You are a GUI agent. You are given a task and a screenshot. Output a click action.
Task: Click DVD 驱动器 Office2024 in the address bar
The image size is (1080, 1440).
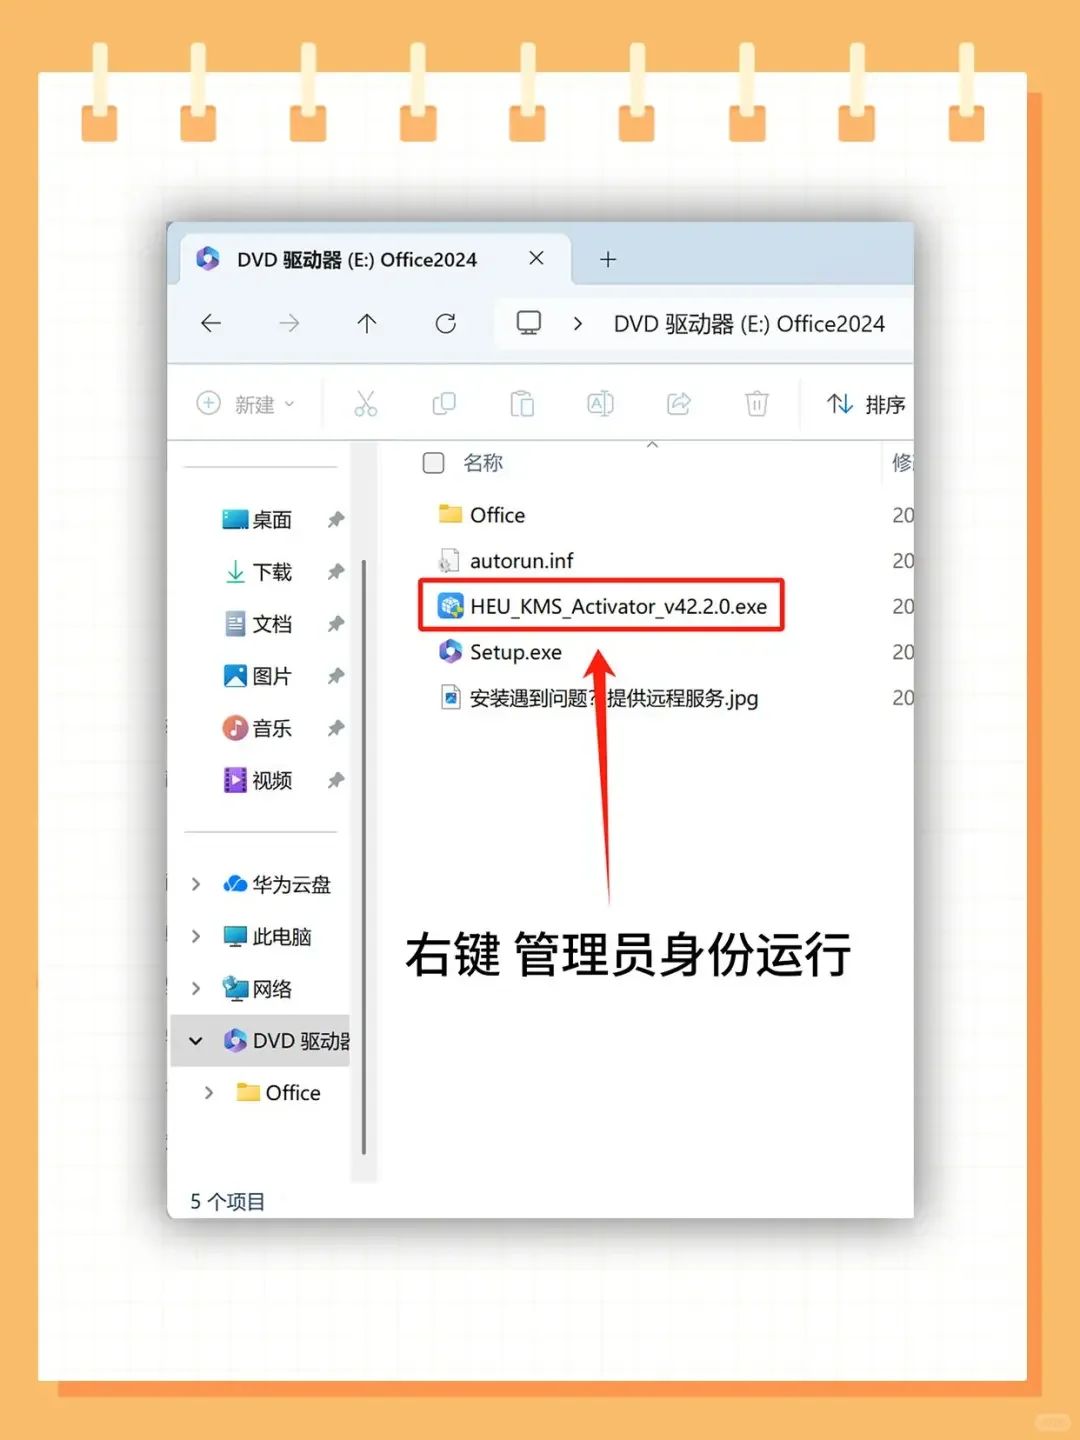click(x=748, y=323)
